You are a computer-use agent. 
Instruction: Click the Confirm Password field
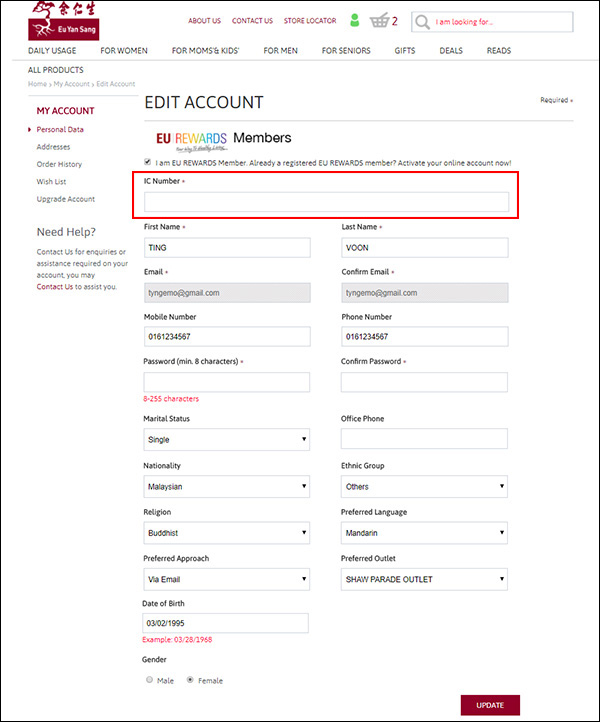424,382
